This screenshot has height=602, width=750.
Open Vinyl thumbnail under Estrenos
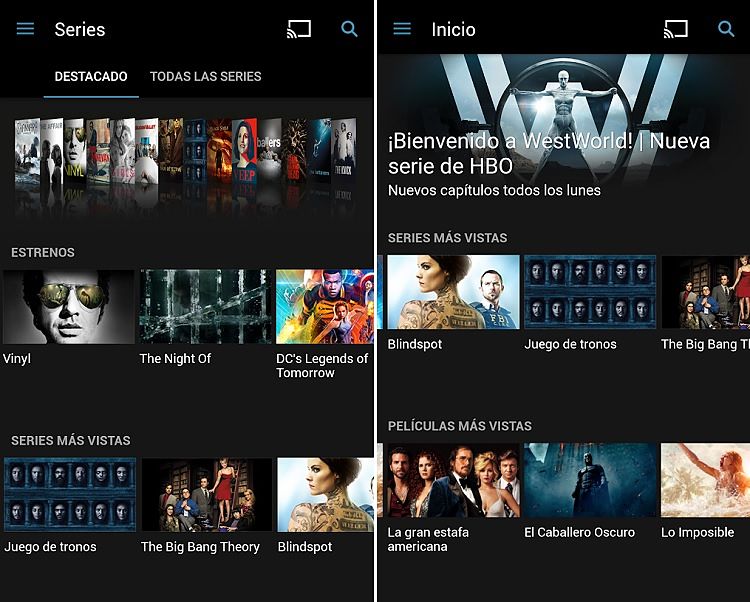coord(69,306)
